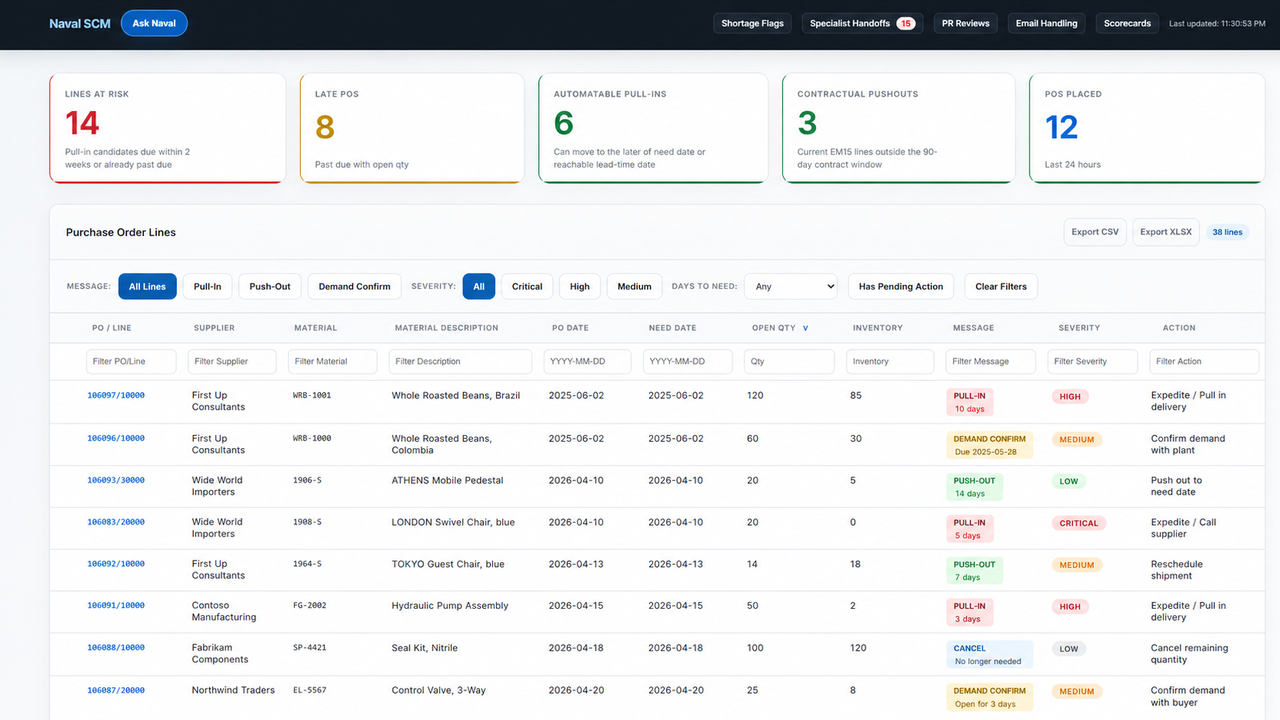Screen dimensions: 1280x720
Task: Open the Ask Naval assistant
Action: tap(154, 23)
